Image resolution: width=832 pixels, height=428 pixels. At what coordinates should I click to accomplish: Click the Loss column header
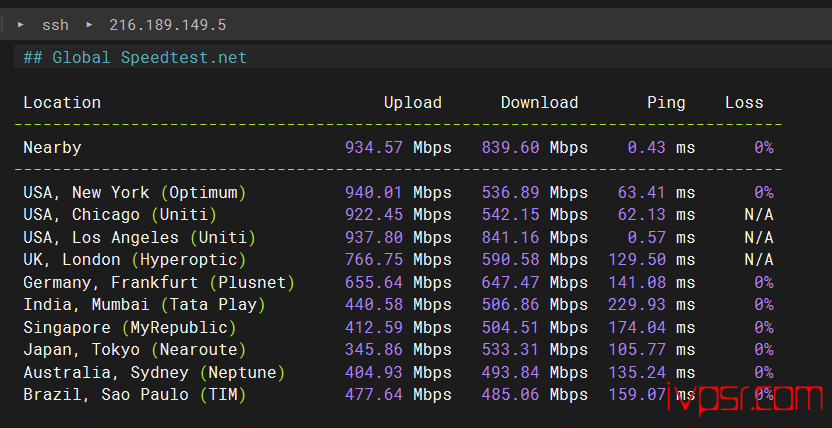click(744, 102)
